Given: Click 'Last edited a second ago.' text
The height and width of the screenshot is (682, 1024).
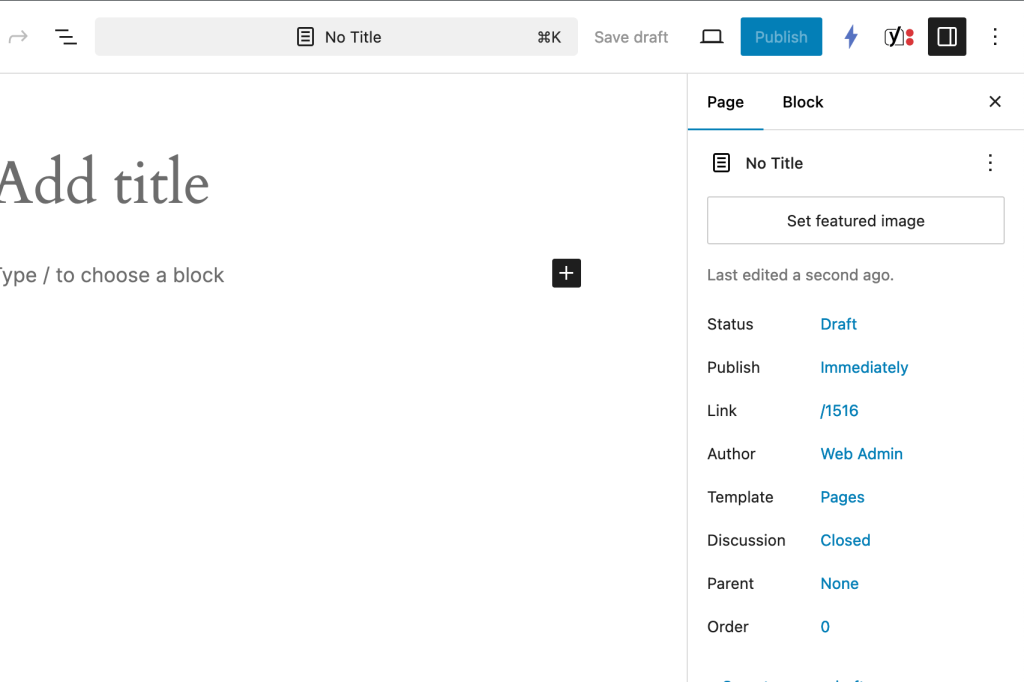Looking at the screenshot, I should (x=800, y=275).
